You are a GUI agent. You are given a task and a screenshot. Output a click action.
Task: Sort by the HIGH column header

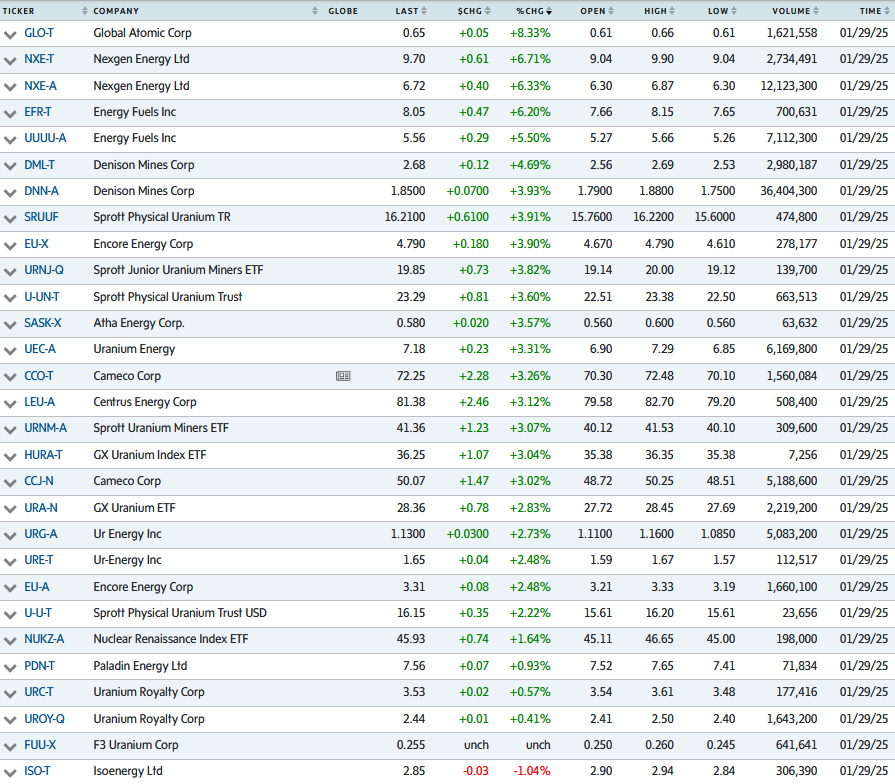pos(659,11)
